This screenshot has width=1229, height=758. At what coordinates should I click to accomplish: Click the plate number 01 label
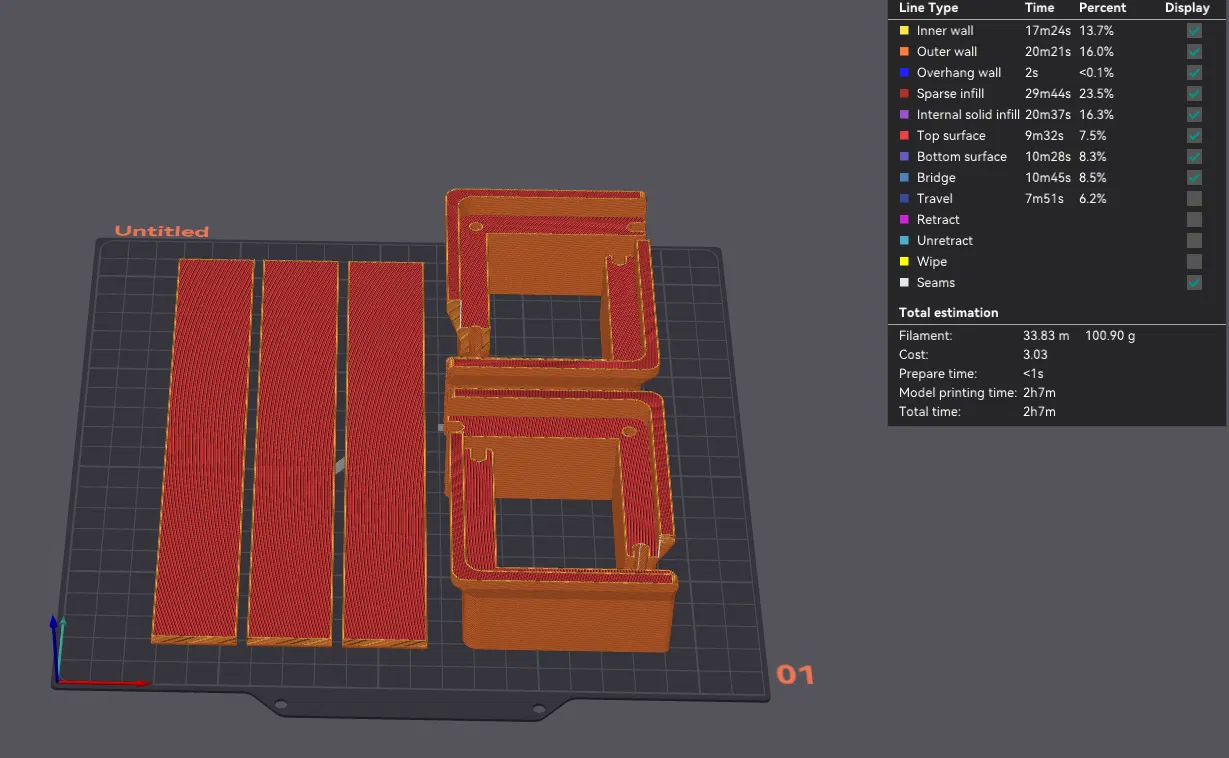click(795, 675)
